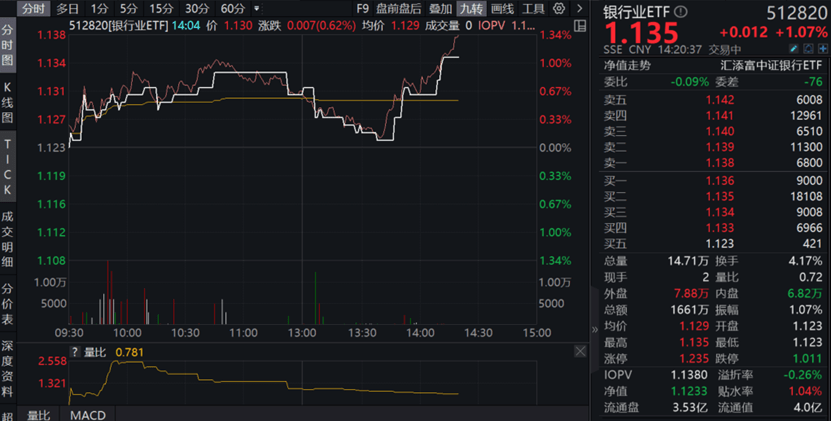Switch to the 多日 multi-day tab
The height and width of the screenshot is (421, 831).
point(68,9)
